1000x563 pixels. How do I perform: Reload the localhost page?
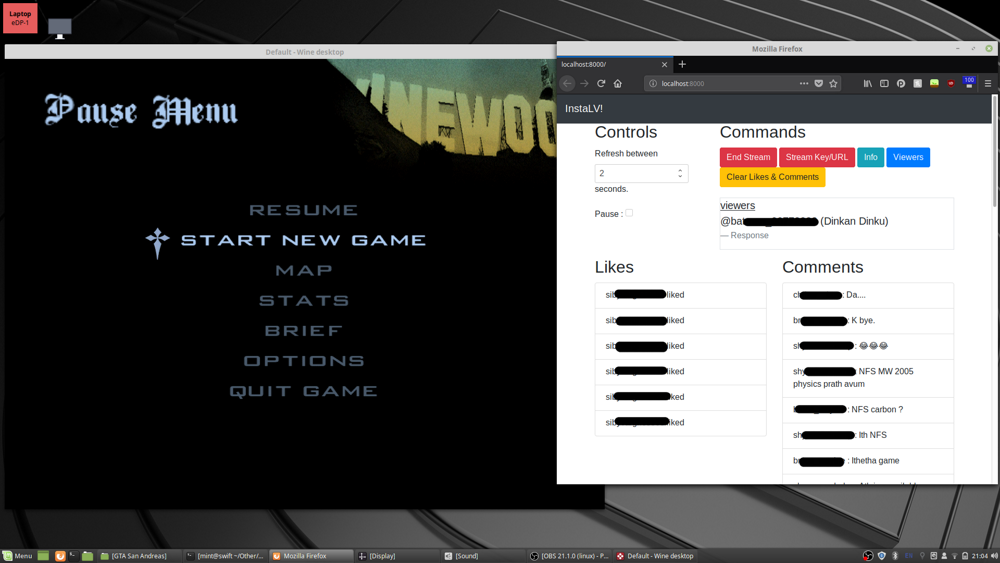[601, 84]
